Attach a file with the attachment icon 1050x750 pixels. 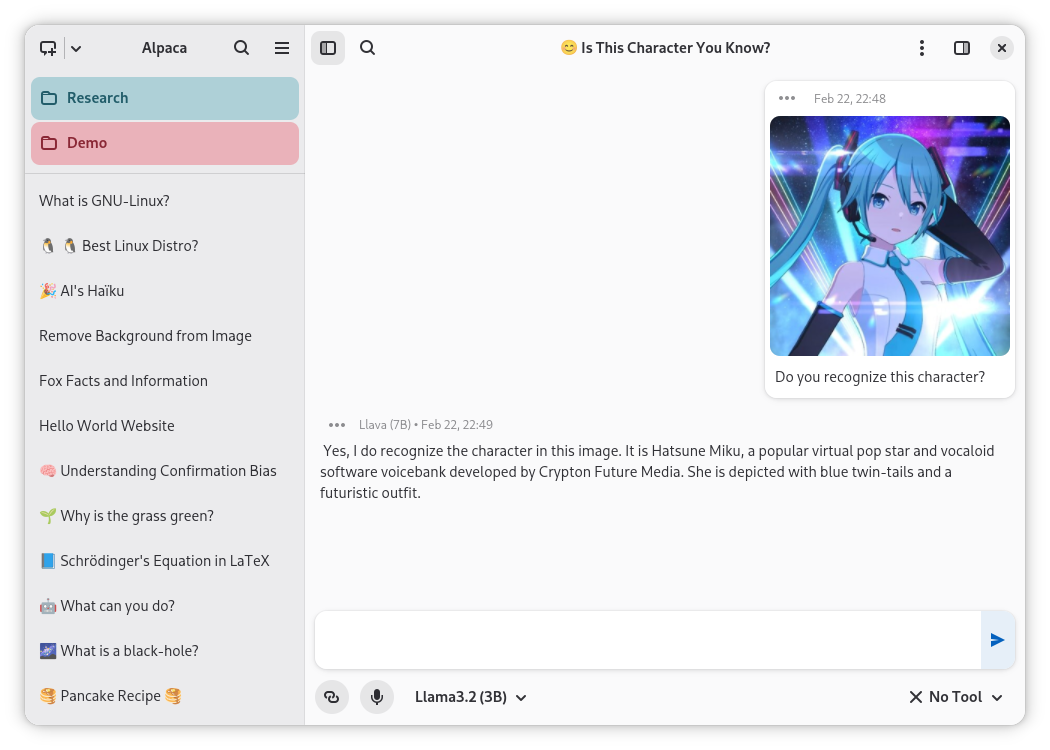[332, 697]
